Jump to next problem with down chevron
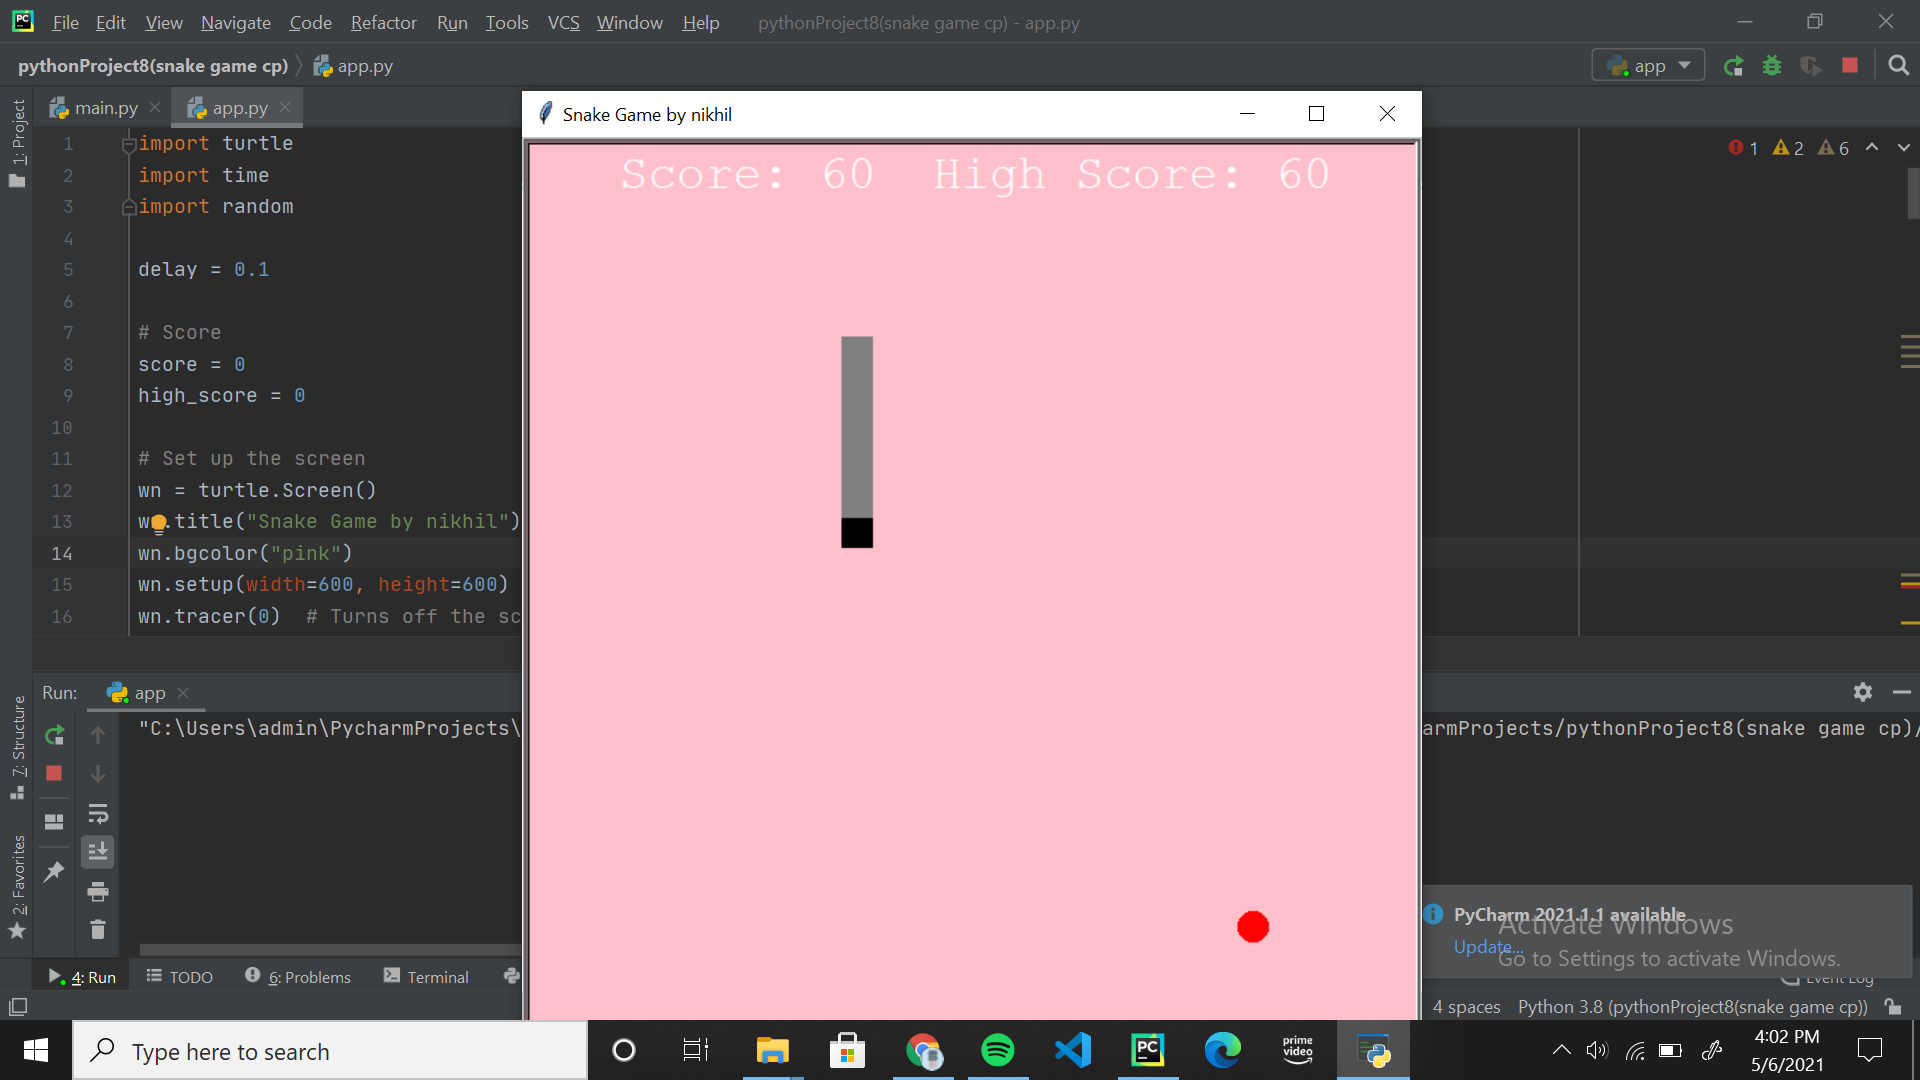 1904,147
